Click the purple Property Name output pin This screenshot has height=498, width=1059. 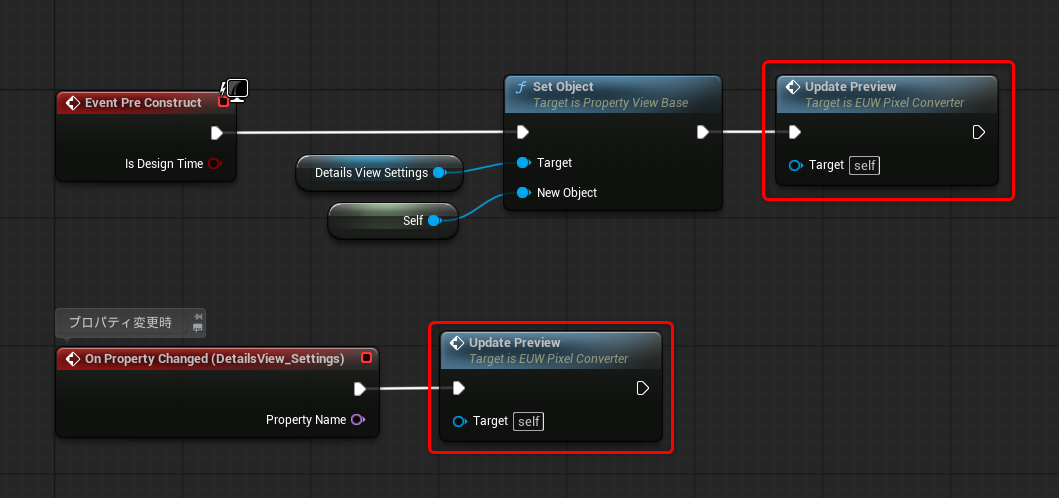(358, 420)
